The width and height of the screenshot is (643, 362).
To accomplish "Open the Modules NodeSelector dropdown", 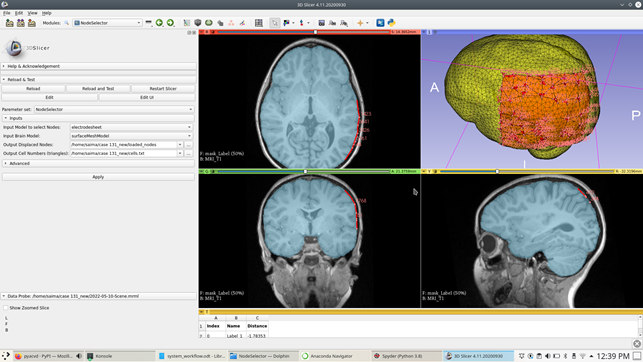I will coord(107,23).
